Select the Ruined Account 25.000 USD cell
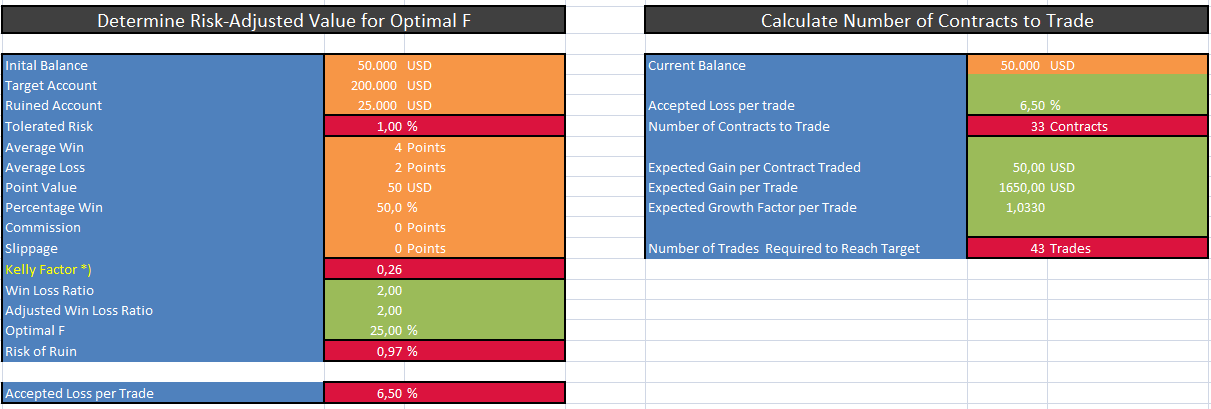 coord(444,105)
